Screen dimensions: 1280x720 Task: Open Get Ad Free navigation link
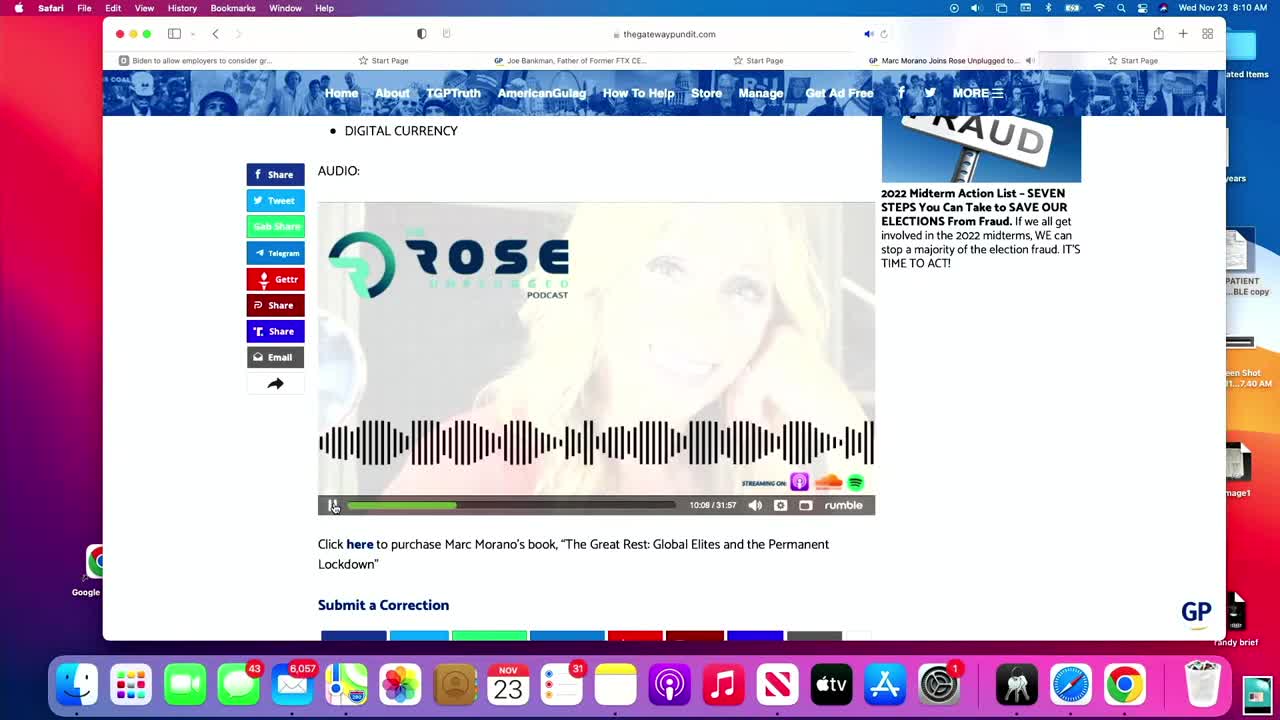(x=839, y=93)
